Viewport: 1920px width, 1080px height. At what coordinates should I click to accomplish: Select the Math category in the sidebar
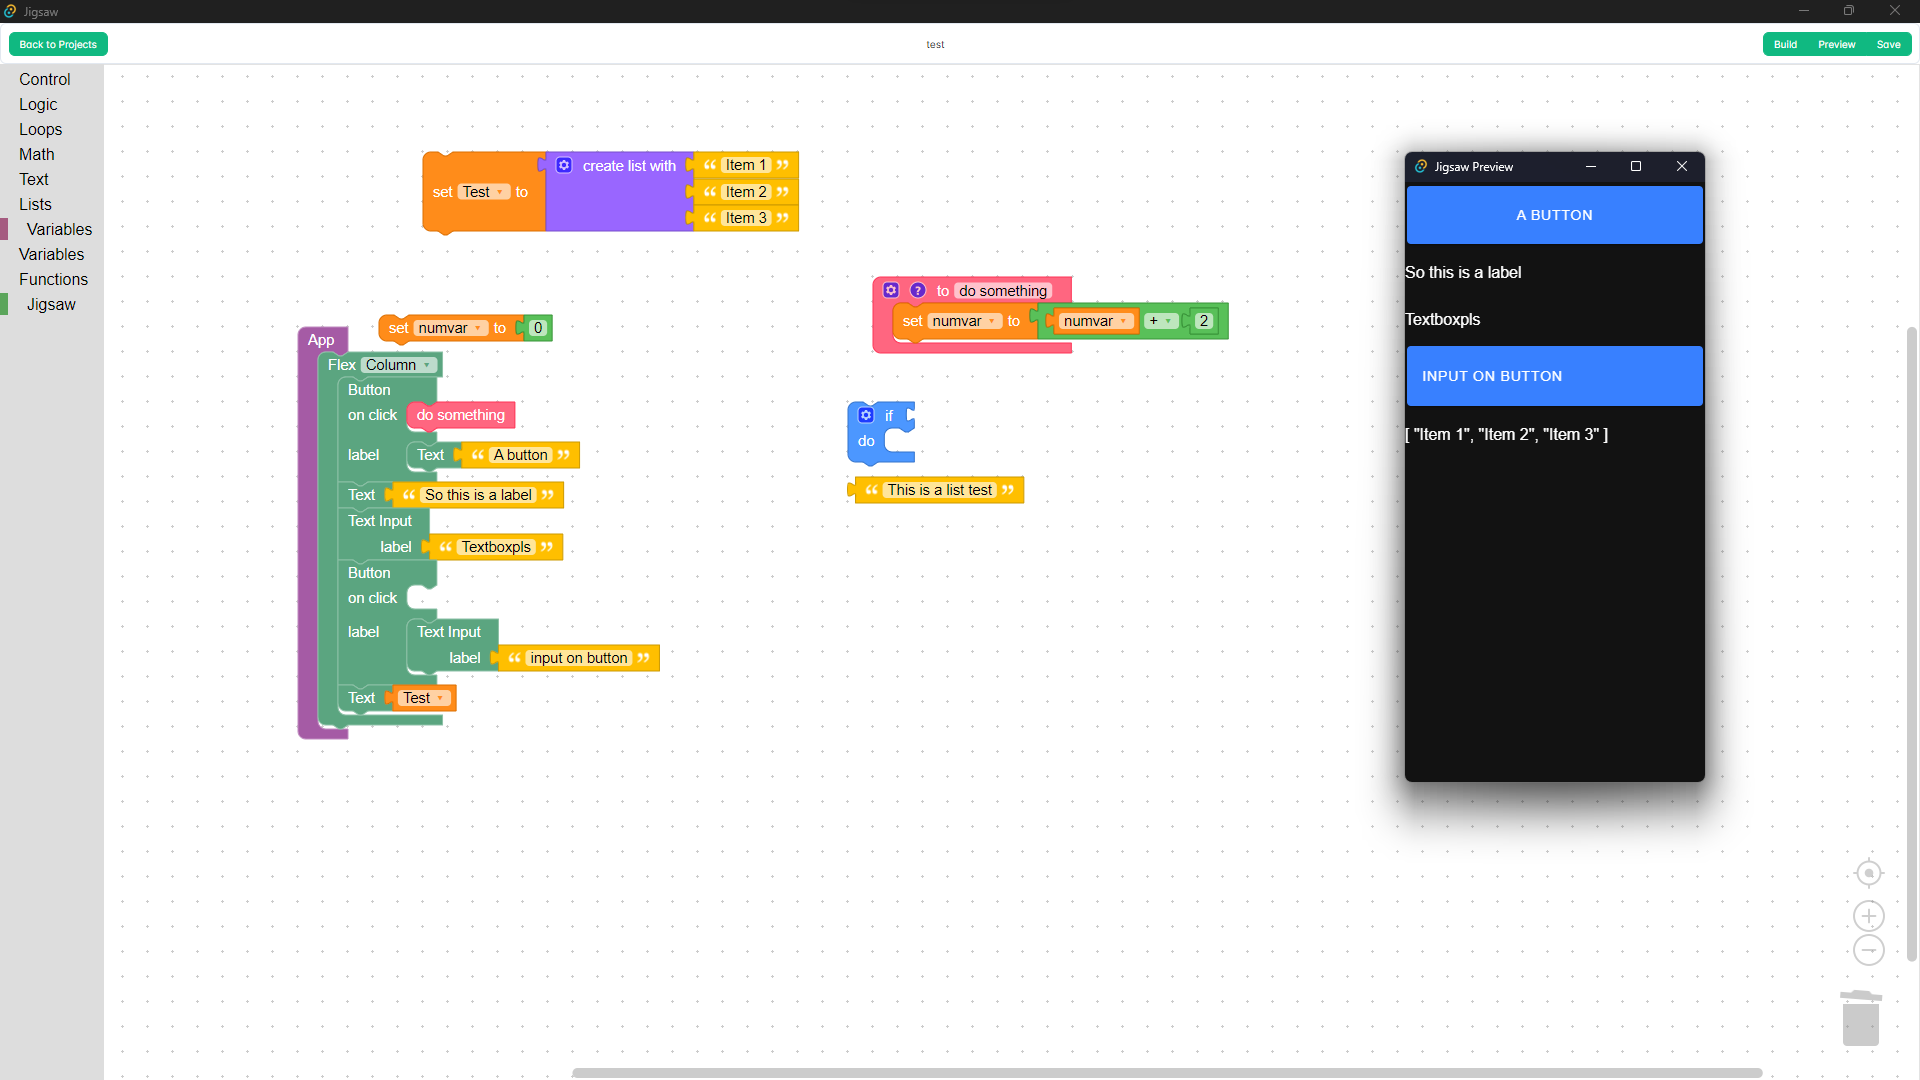pyautogui.click(x=36, y=154)
